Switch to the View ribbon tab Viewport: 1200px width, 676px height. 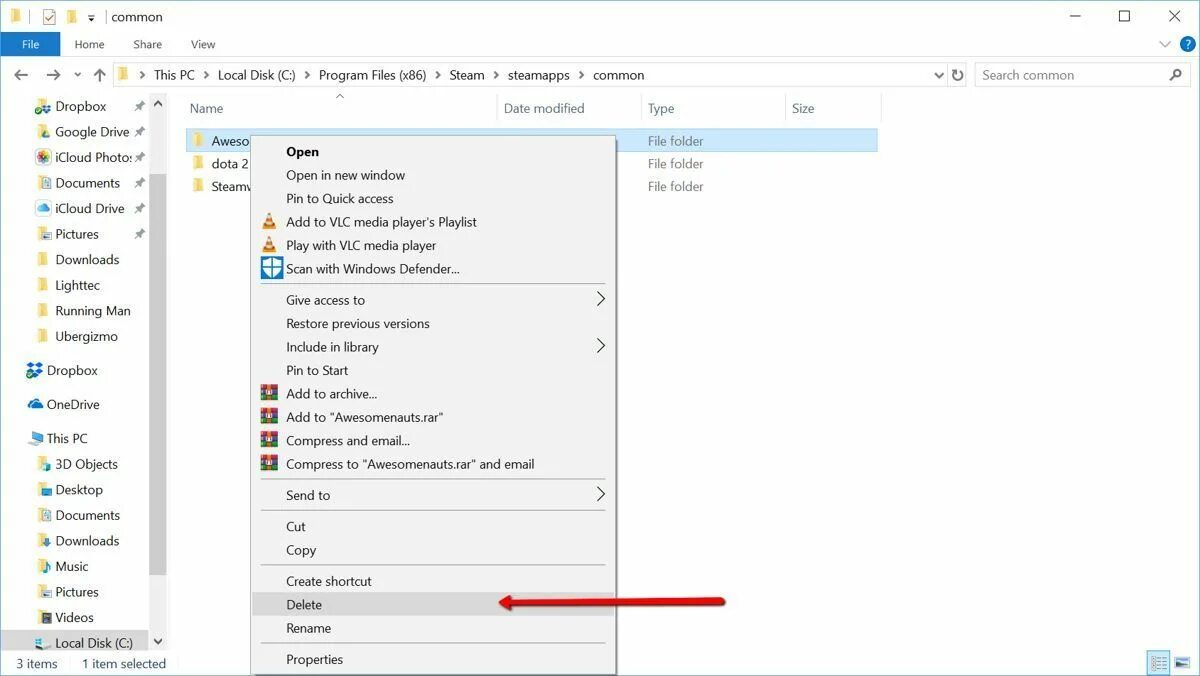pos(203,44)
